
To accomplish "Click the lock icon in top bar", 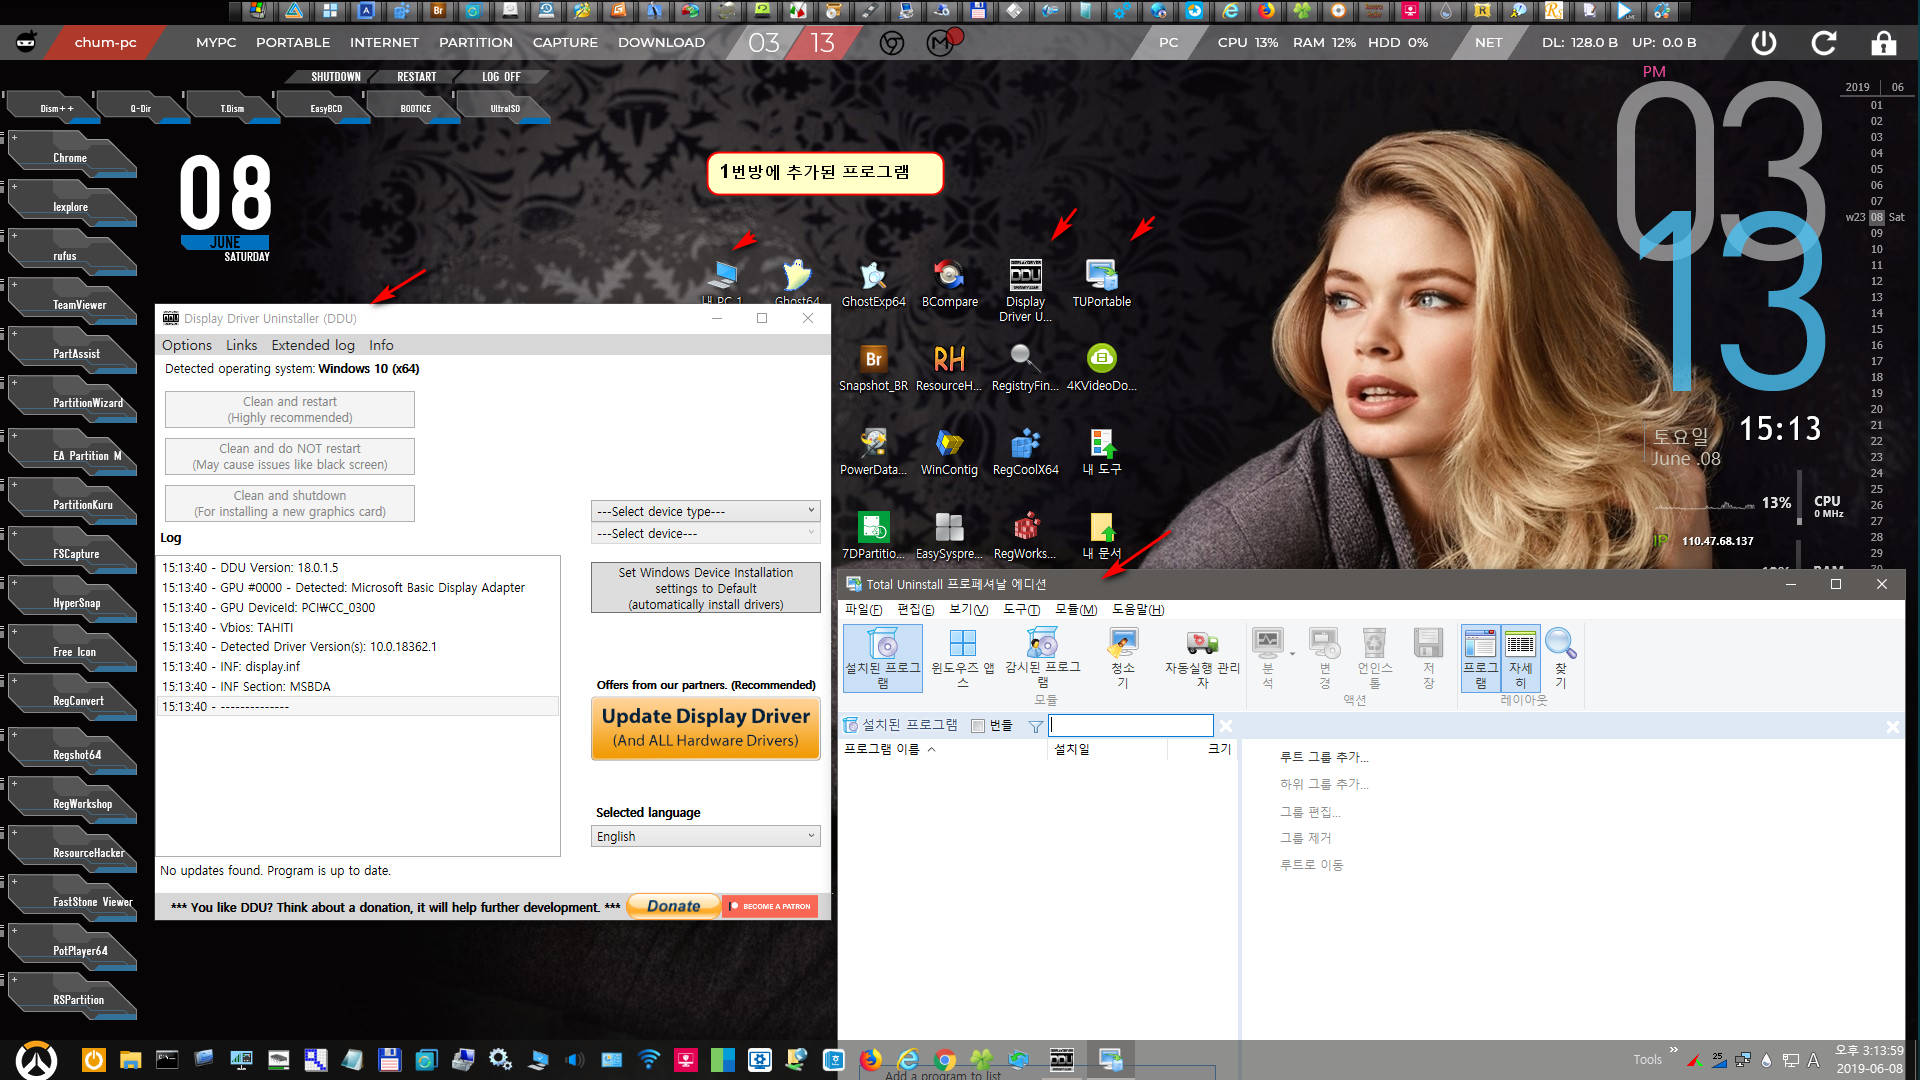I will tap(1884, 43).
